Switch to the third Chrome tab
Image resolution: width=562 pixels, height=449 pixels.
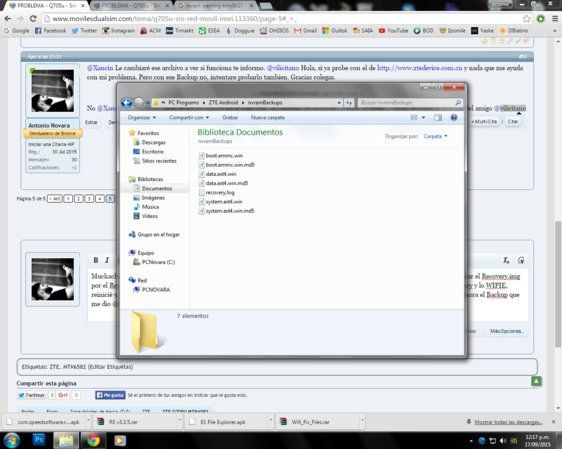coord(215,6)
